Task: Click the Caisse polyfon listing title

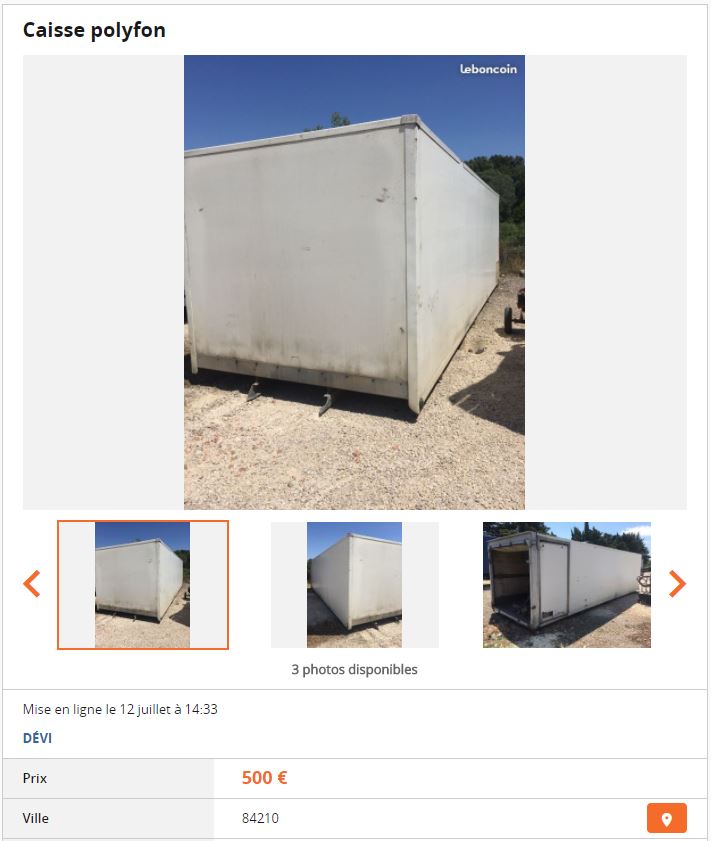Action: coord(94,30)
